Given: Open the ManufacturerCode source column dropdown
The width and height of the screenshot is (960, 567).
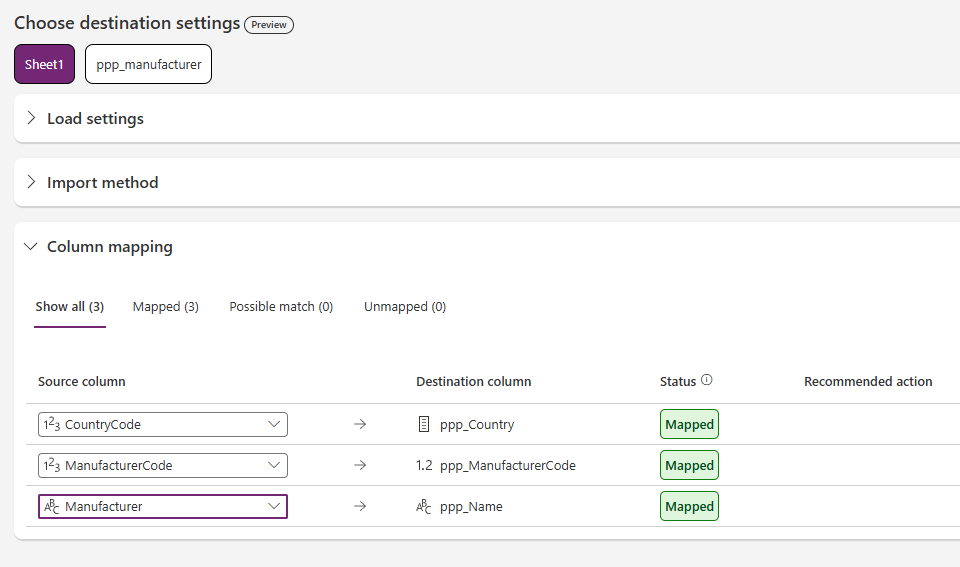Looking at the screenshot, I should point(274,465).
